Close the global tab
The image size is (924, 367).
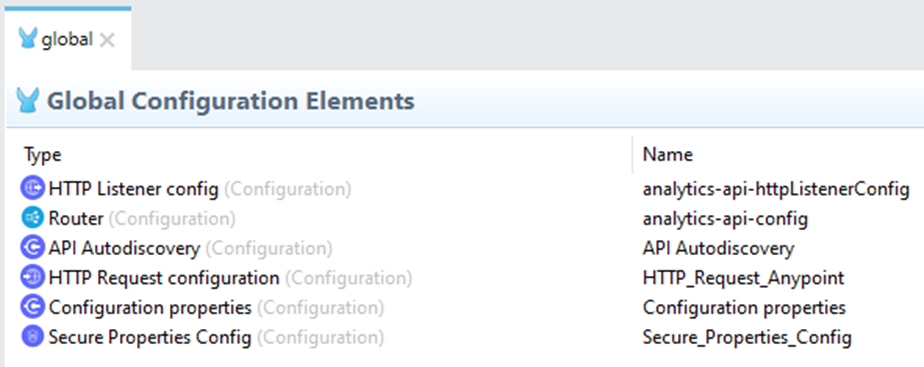[x=107, y=40]
